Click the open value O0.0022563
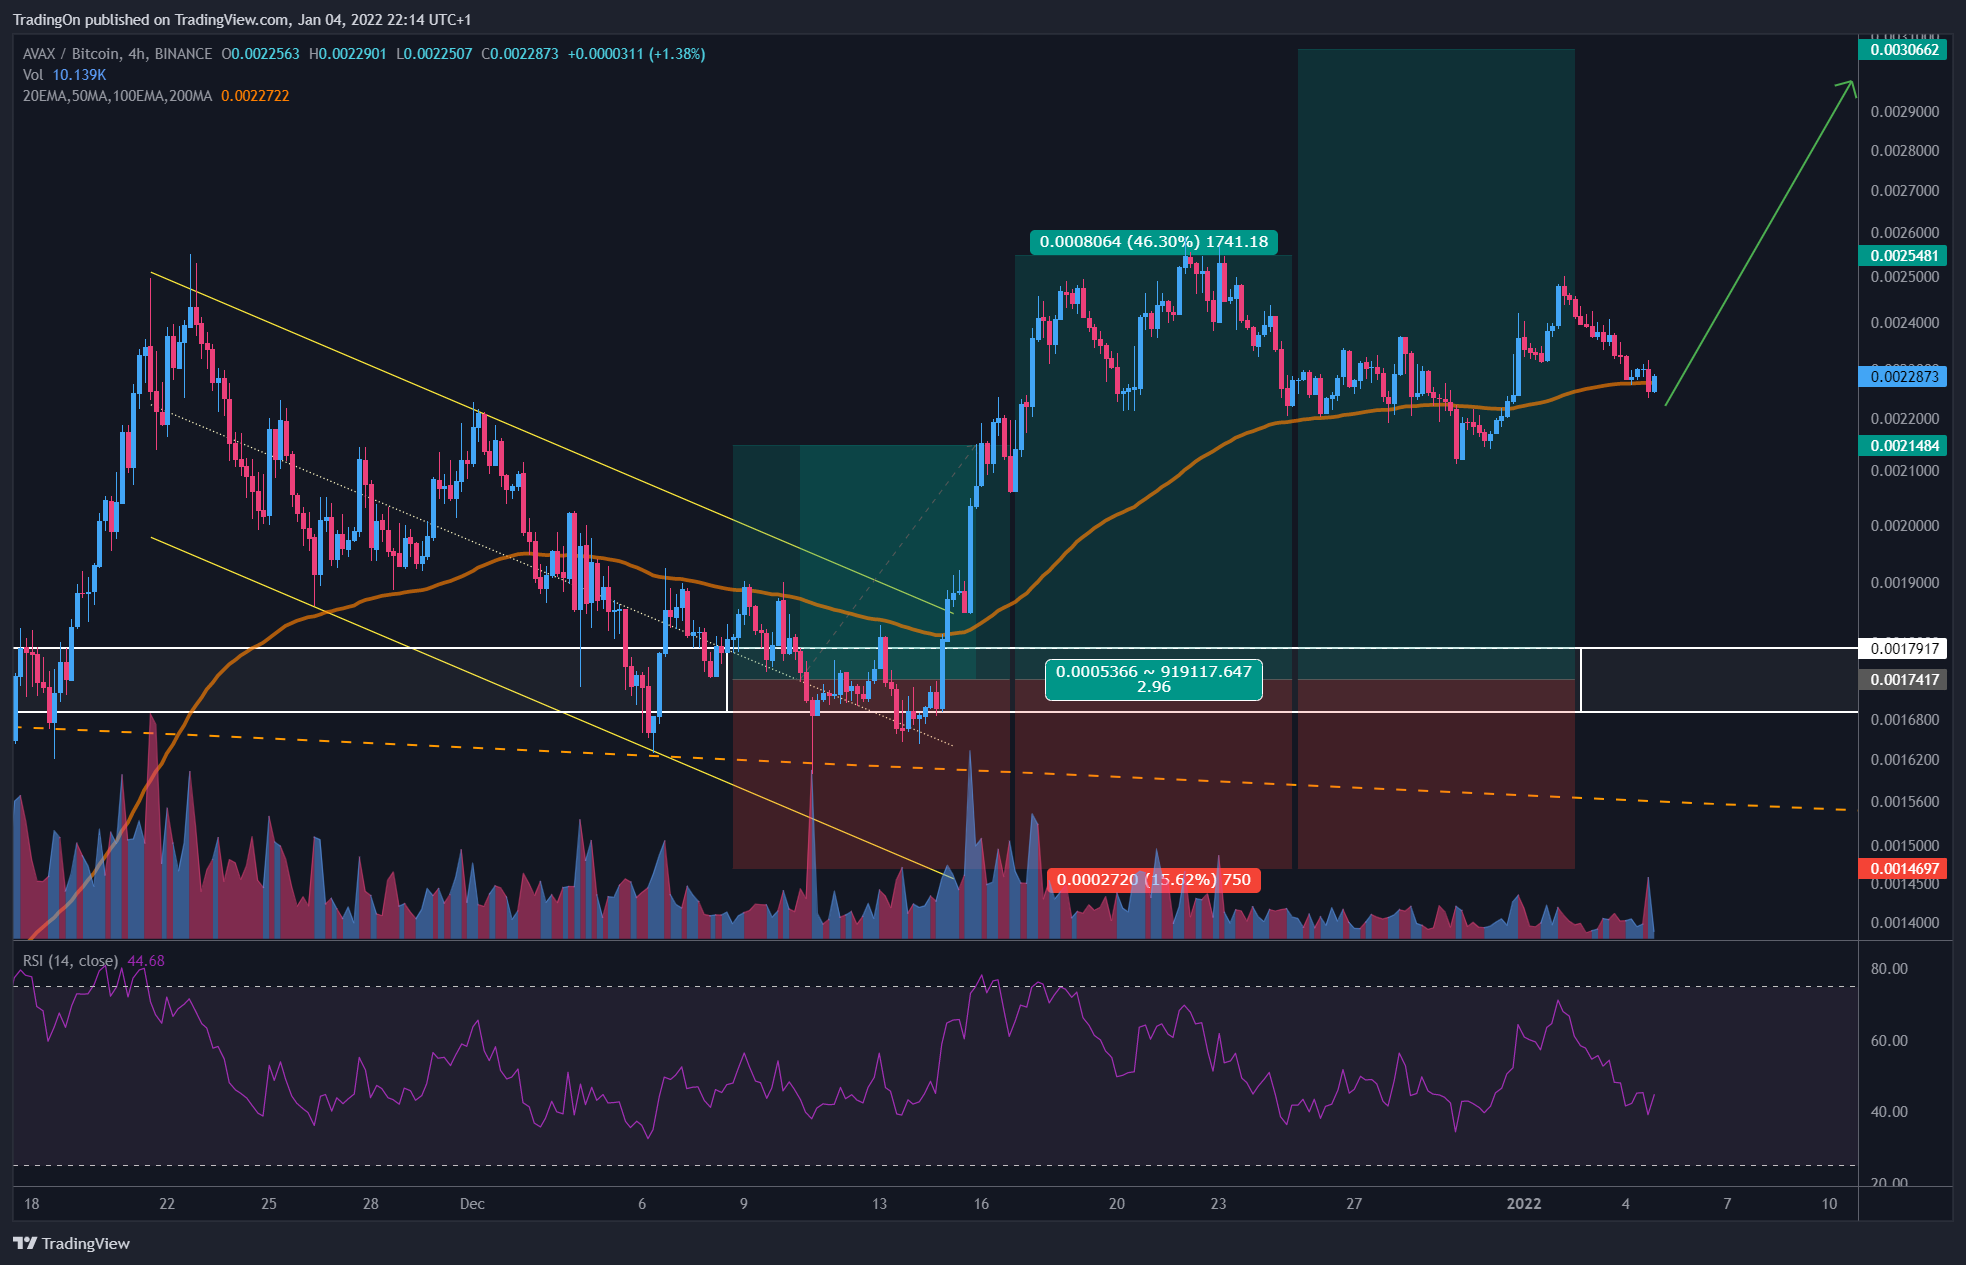This screenshot has width=1966, height=1265. (260, 54)
